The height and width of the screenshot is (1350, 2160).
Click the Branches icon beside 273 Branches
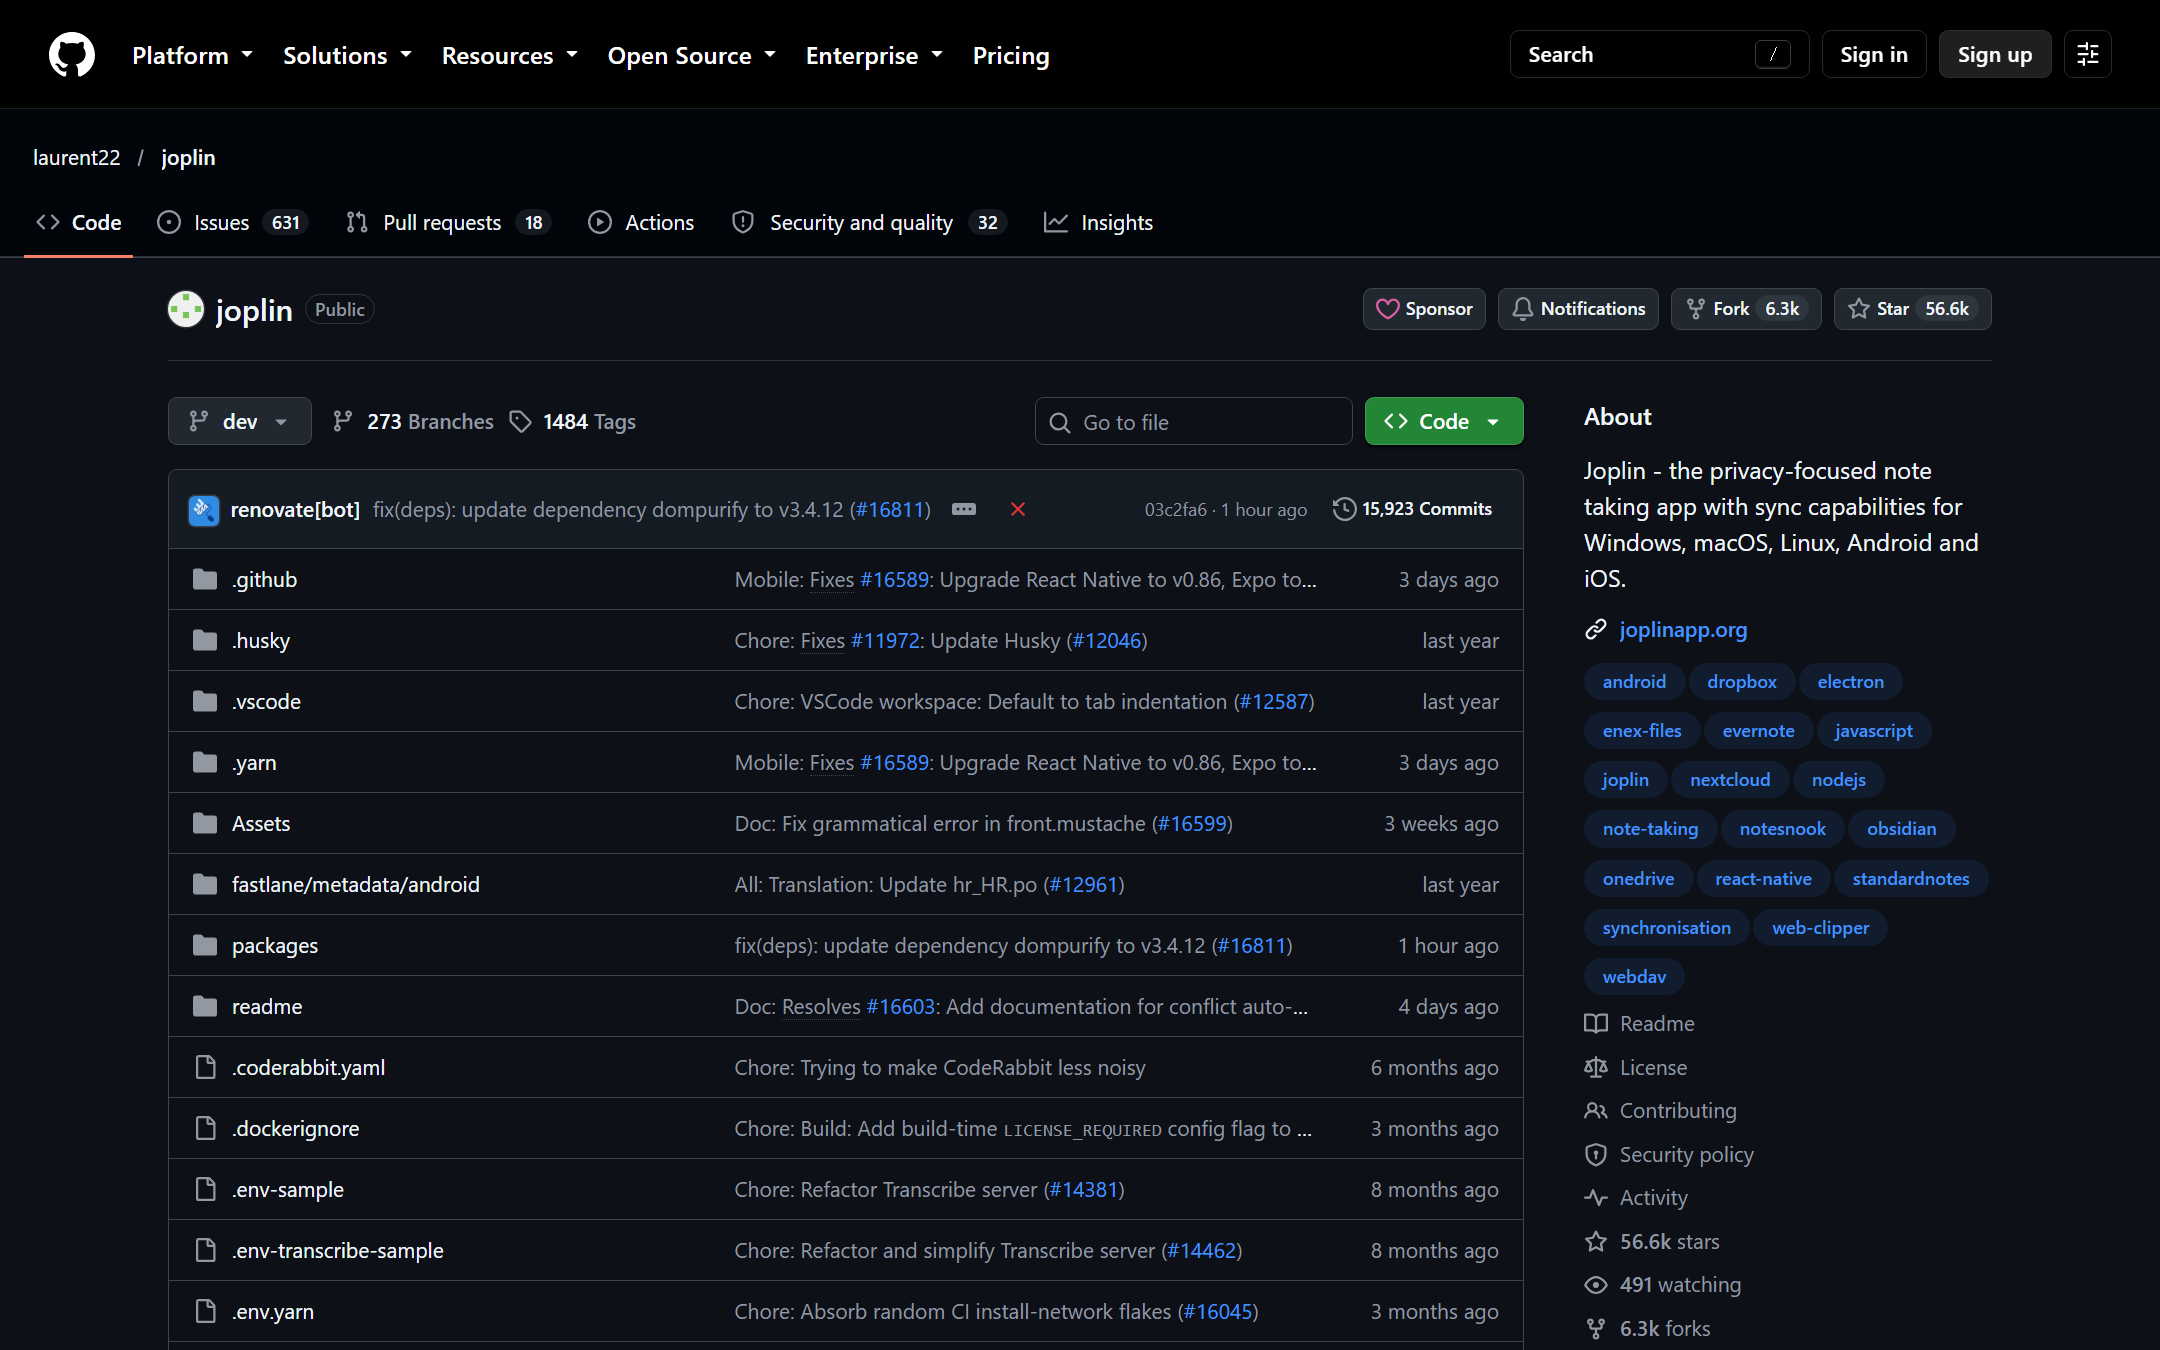(x=342, y=421)
